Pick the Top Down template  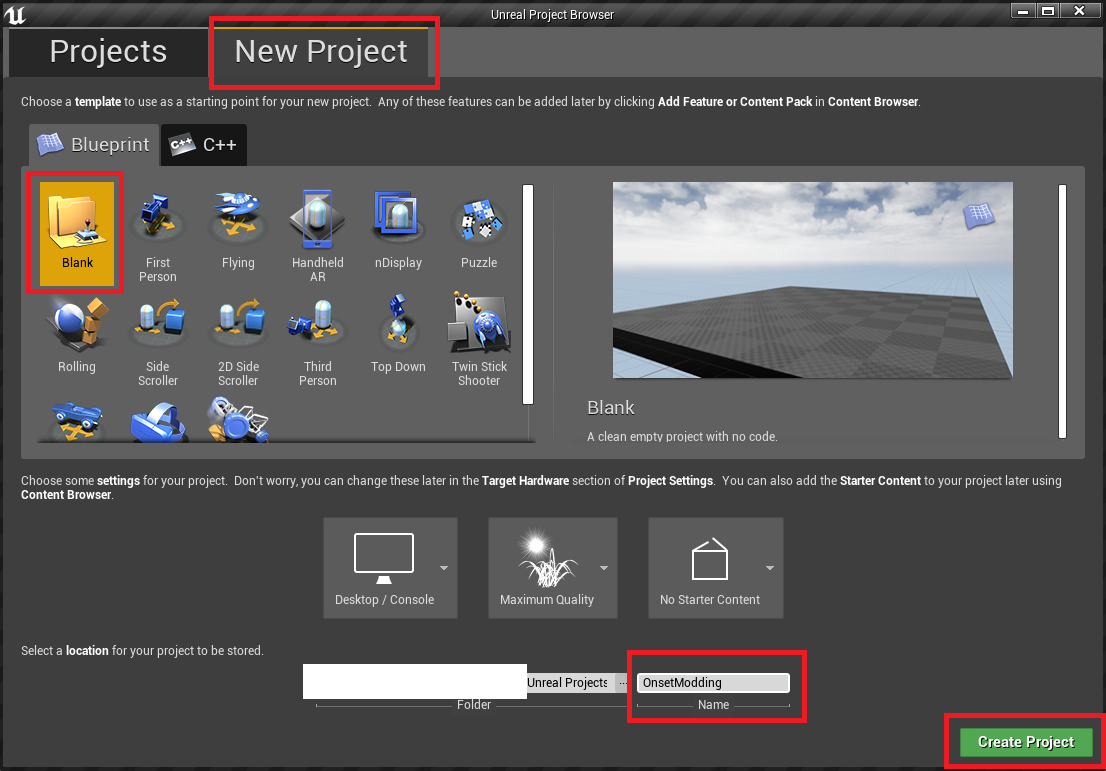click(x=399, y=334)
